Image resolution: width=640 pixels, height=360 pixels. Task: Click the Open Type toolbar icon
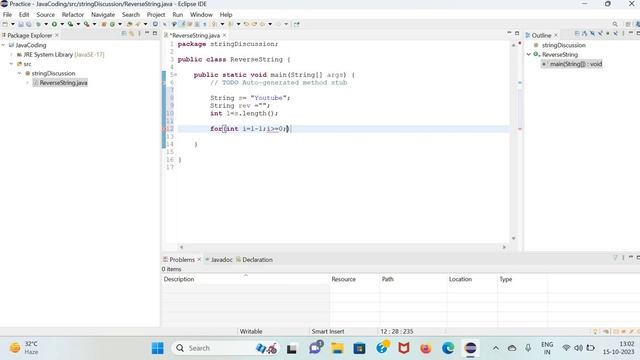tap(129, 24)
